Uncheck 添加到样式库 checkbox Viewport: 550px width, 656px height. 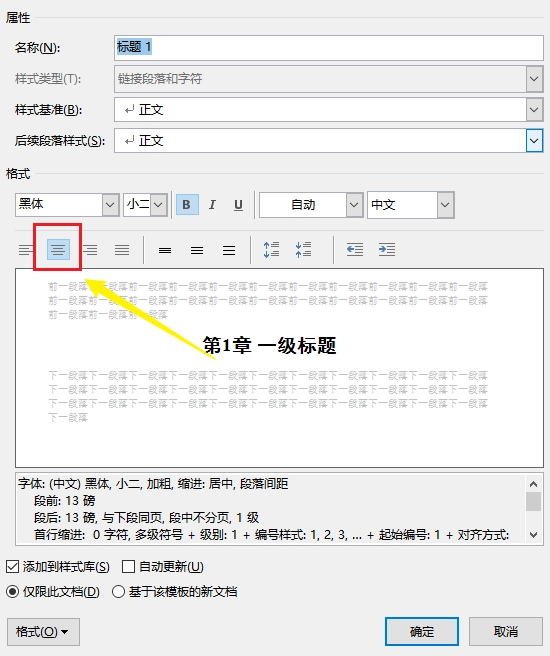13,567
